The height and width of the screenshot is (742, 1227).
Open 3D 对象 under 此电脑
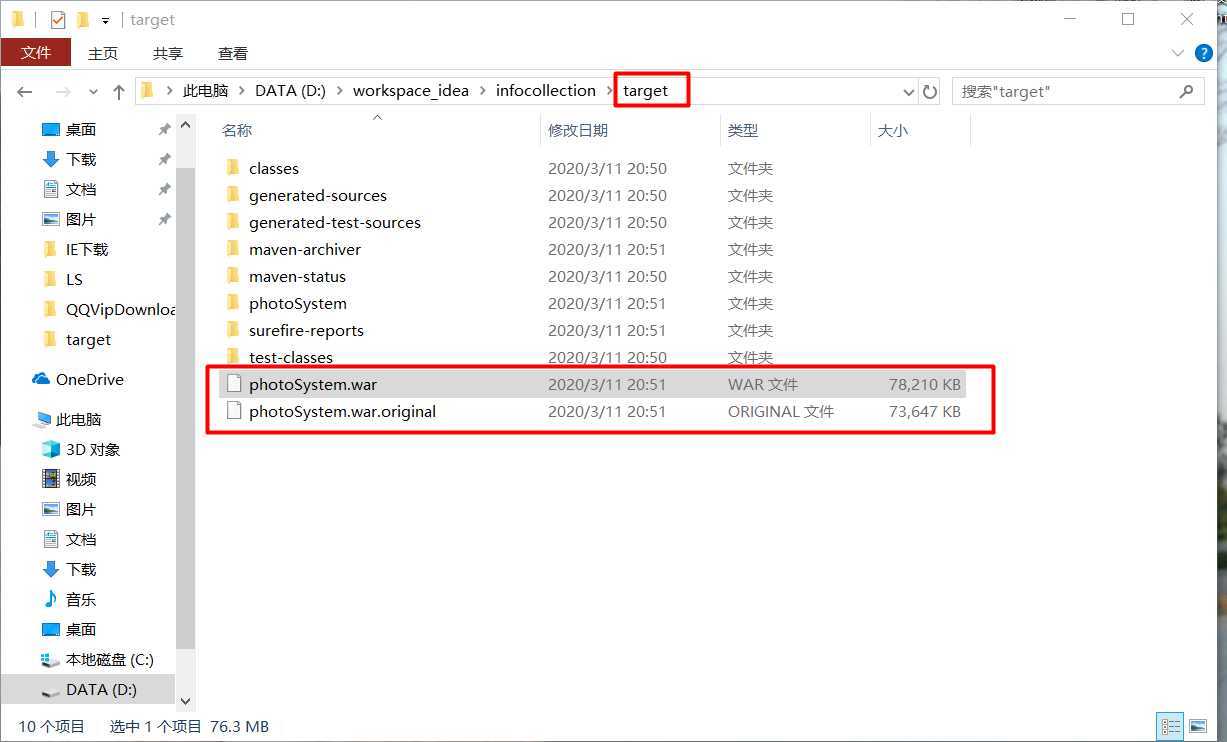click(93, 449)
